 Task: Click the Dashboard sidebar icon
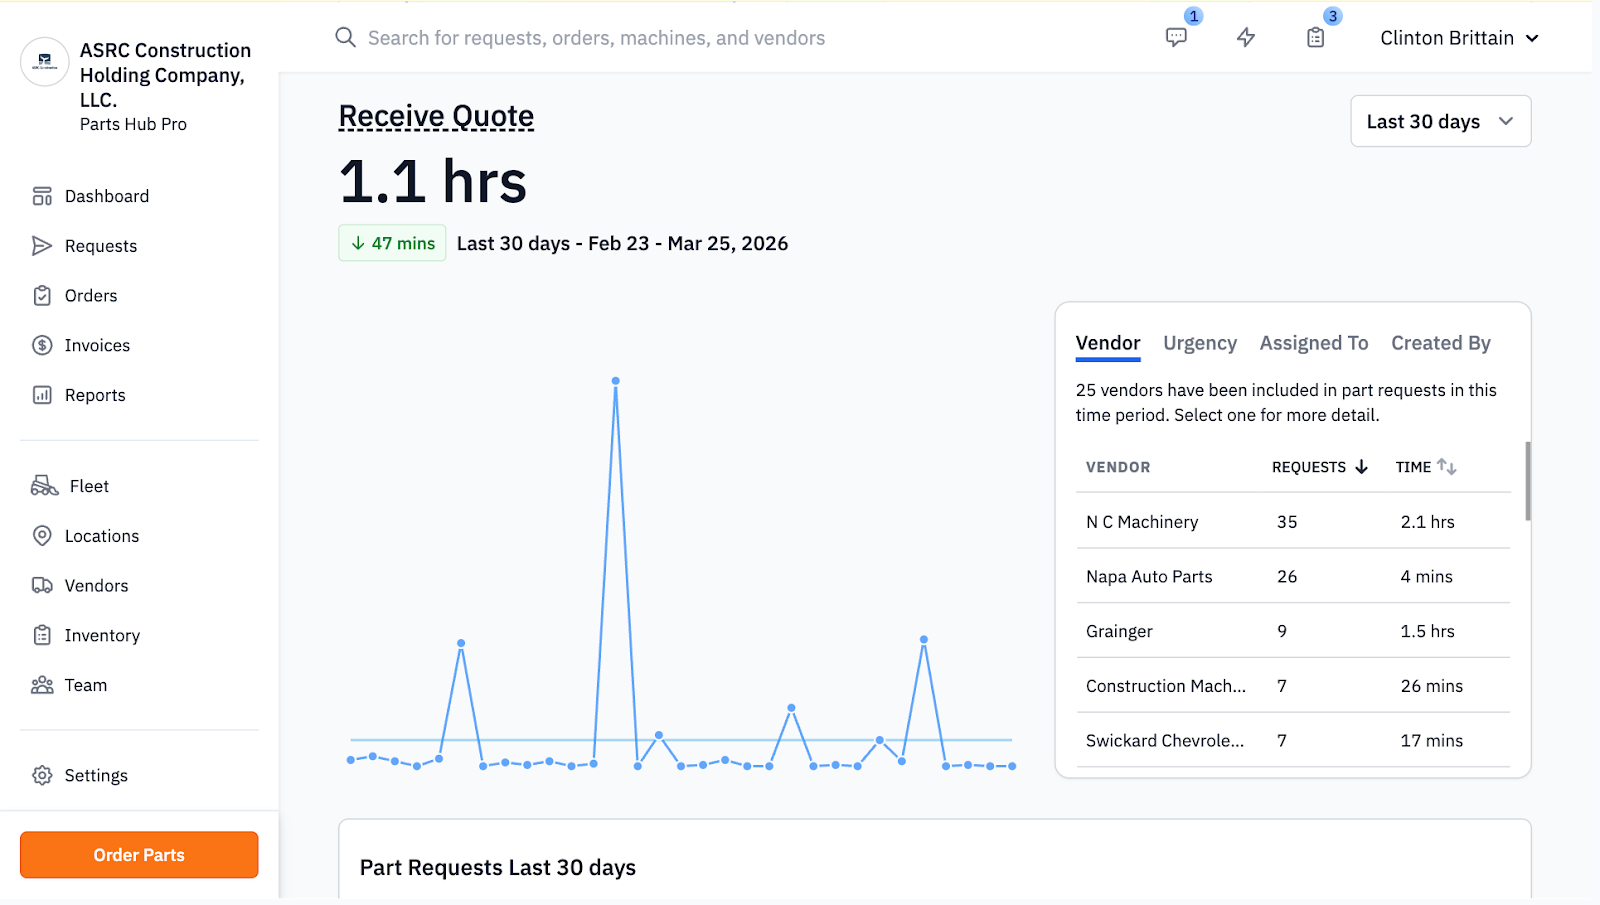point(42,196)
